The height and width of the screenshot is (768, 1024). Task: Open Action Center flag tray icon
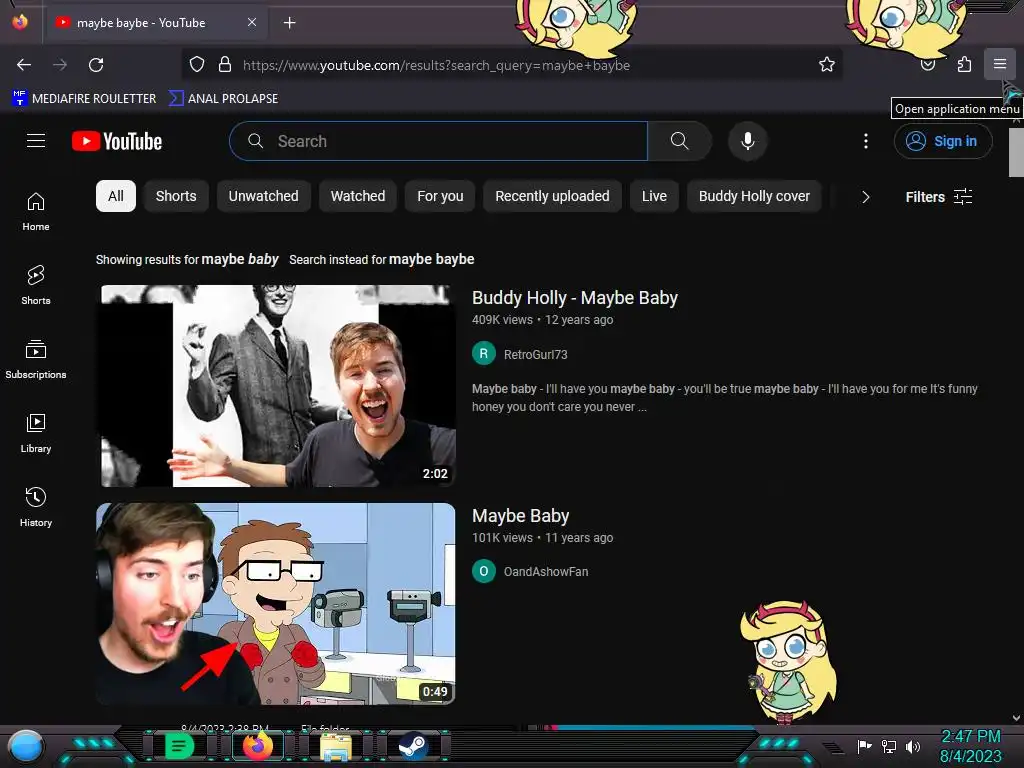865,746
